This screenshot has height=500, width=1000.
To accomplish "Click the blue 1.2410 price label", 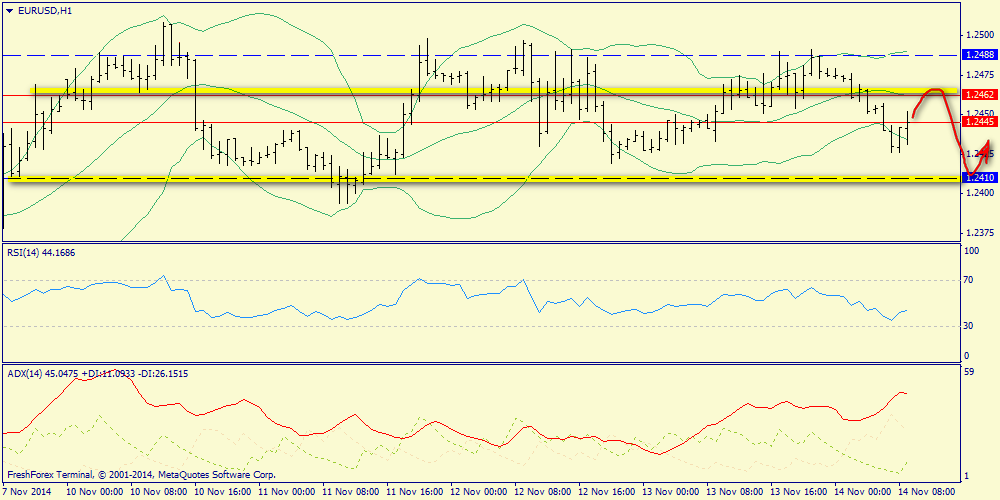I will 981,178.
